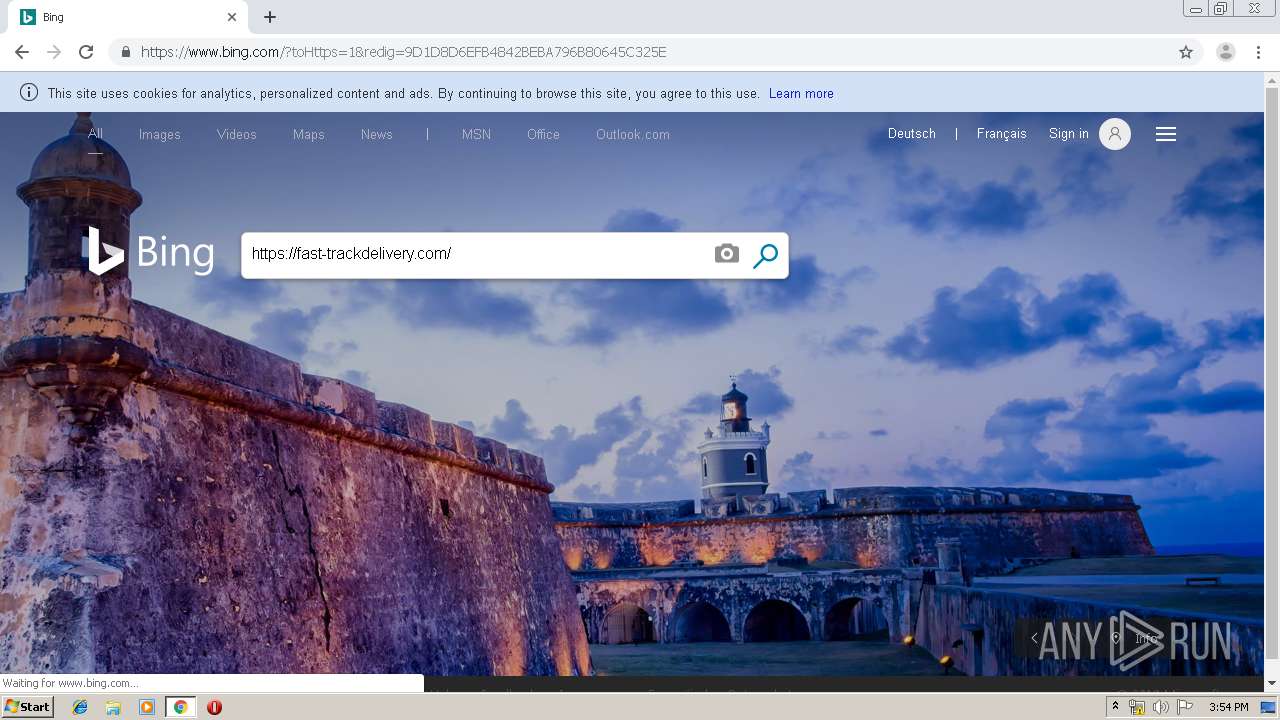The width and height of the screenshot is (1280, 720).
Task: Click the Bing search text box
Action: click(475, 254)
